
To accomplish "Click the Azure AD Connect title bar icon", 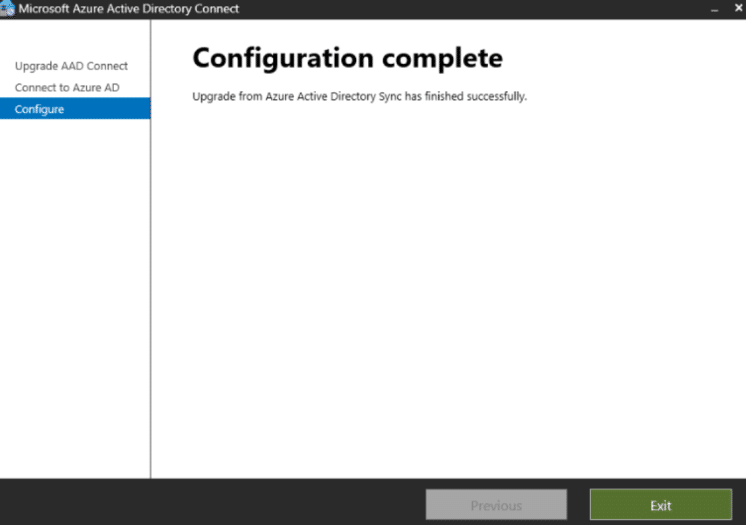I will 7,9.
